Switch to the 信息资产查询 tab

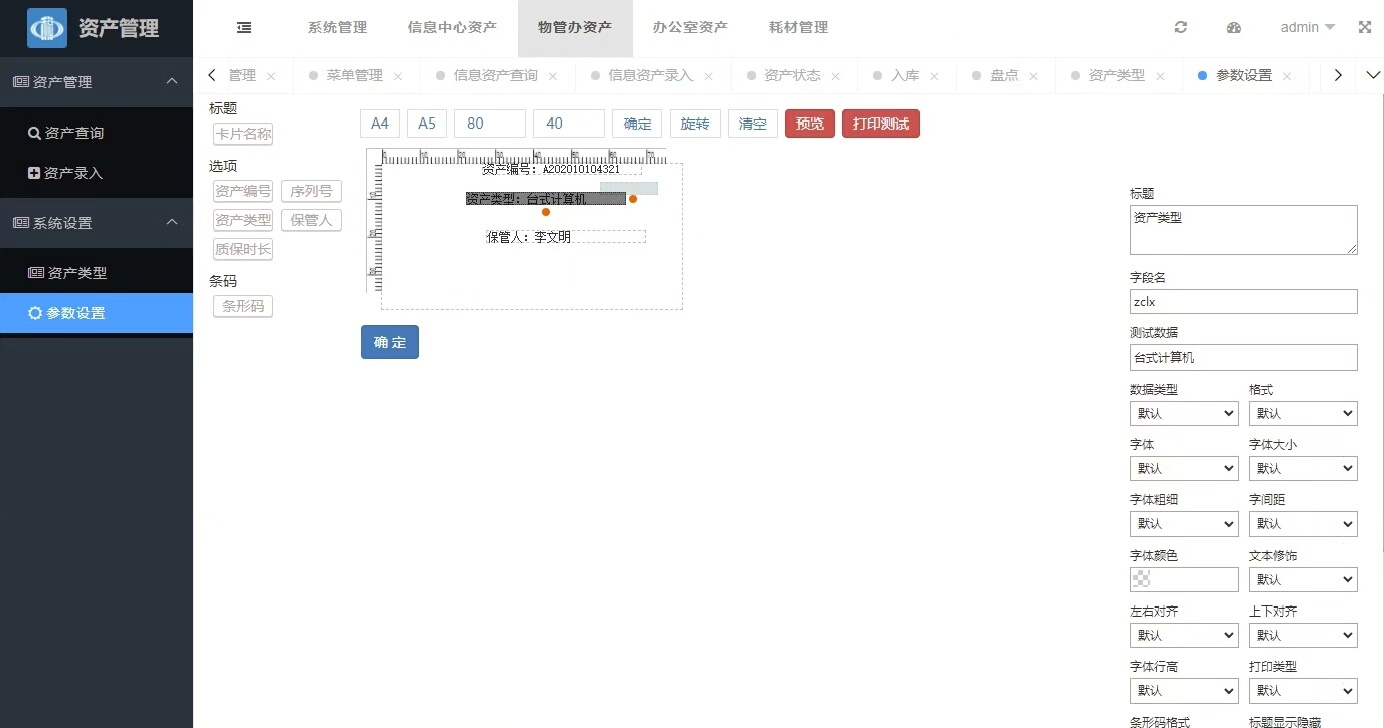(x=495, y=75)
